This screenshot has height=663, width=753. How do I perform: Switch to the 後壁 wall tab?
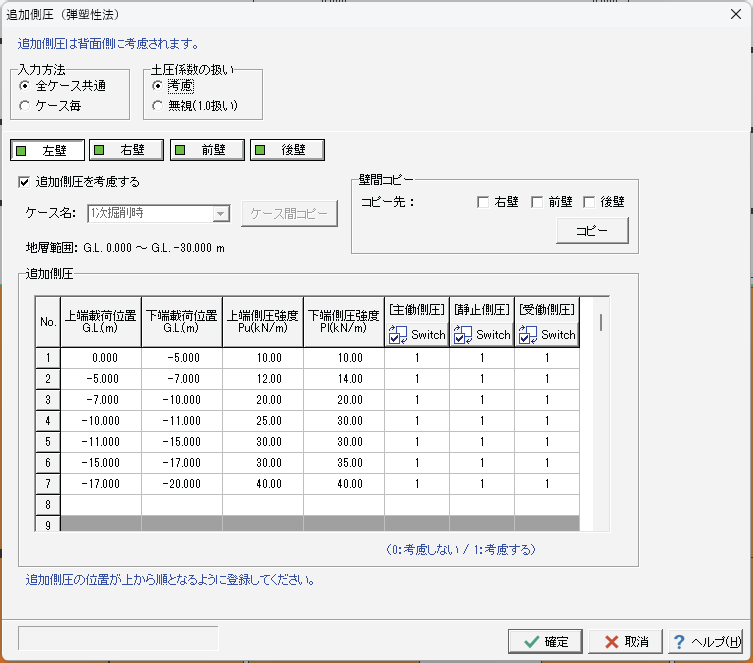[285, 151]
